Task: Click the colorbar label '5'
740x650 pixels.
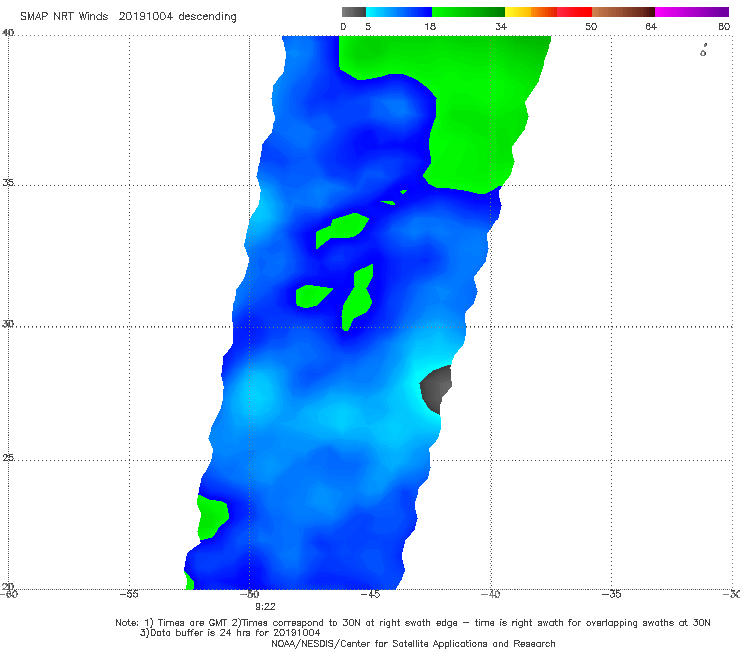Action: pos(368,26)
